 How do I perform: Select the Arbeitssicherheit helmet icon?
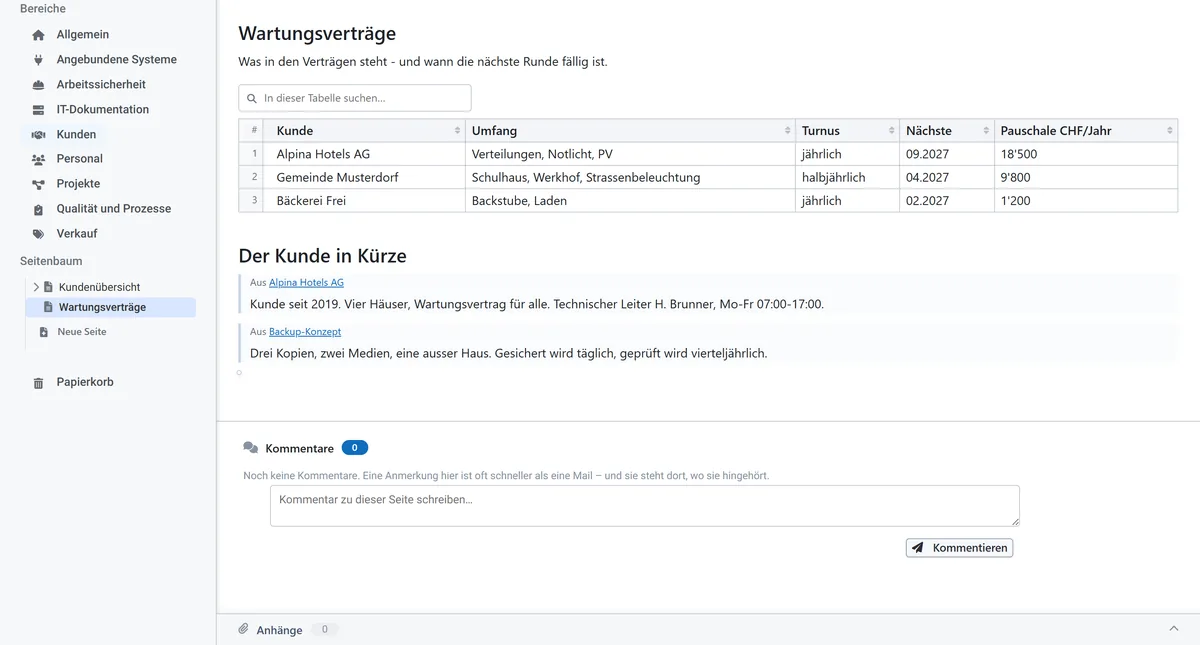38,85
